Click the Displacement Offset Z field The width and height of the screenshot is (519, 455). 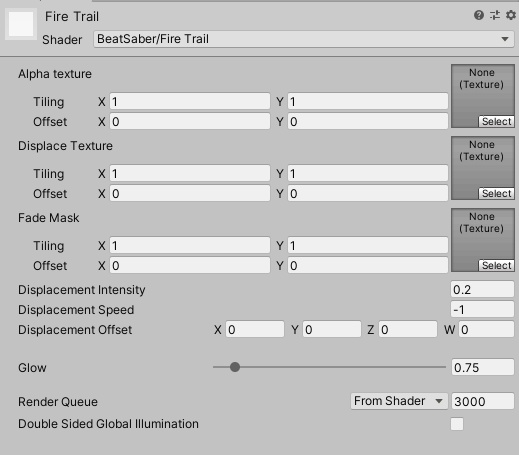point(408,329)
